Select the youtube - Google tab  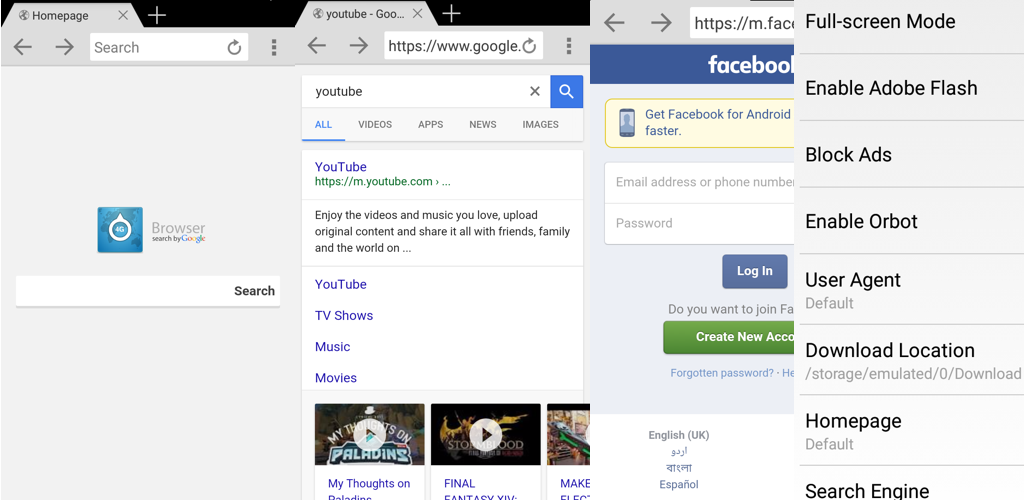(366, 14)
